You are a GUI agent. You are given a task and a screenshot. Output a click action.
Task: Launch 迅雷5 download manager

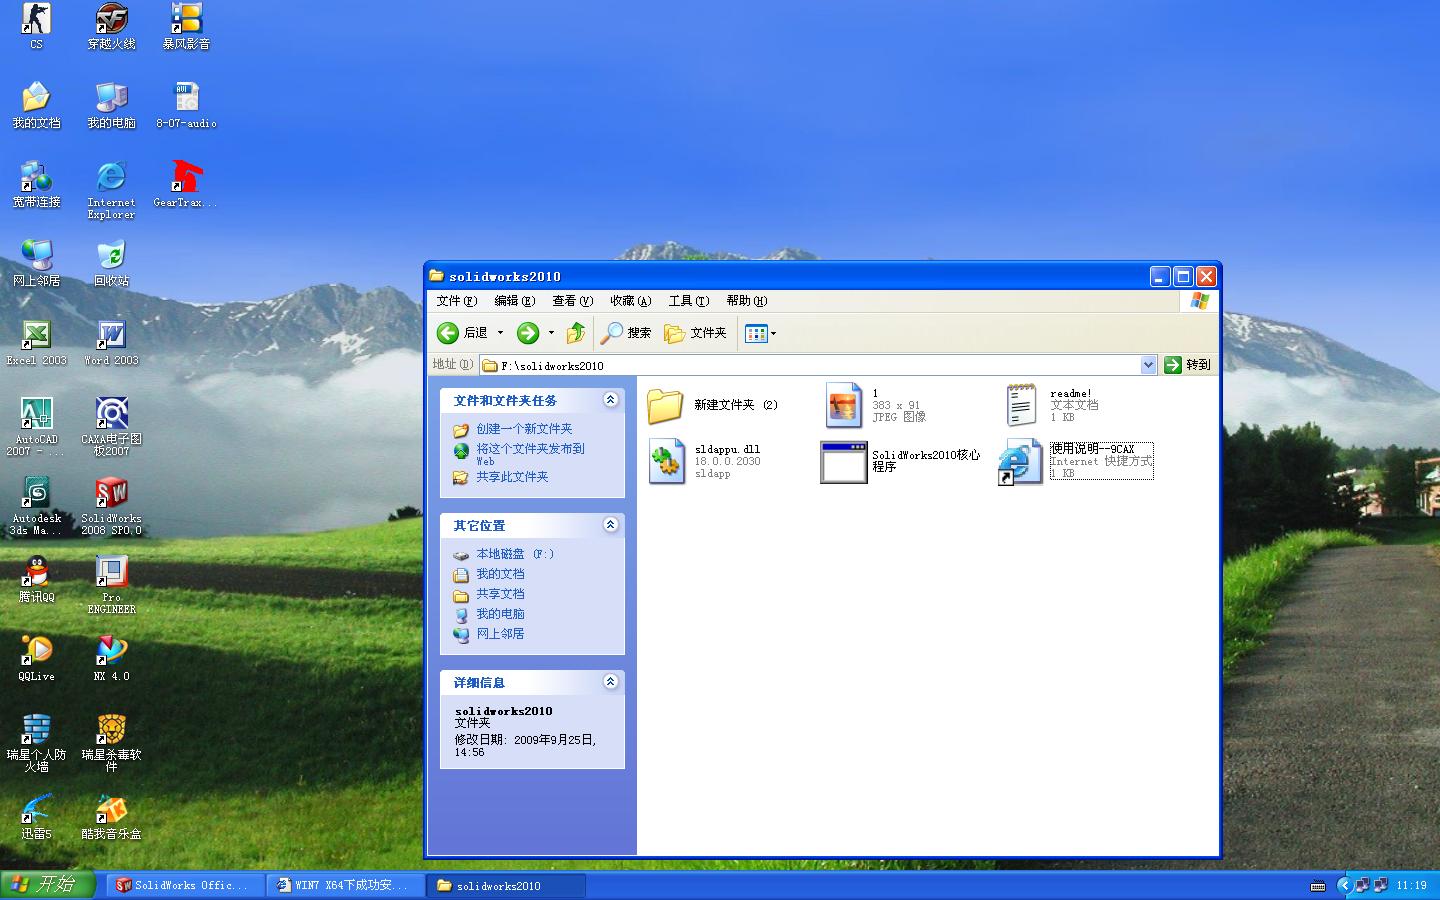click(x=36, y=816)
